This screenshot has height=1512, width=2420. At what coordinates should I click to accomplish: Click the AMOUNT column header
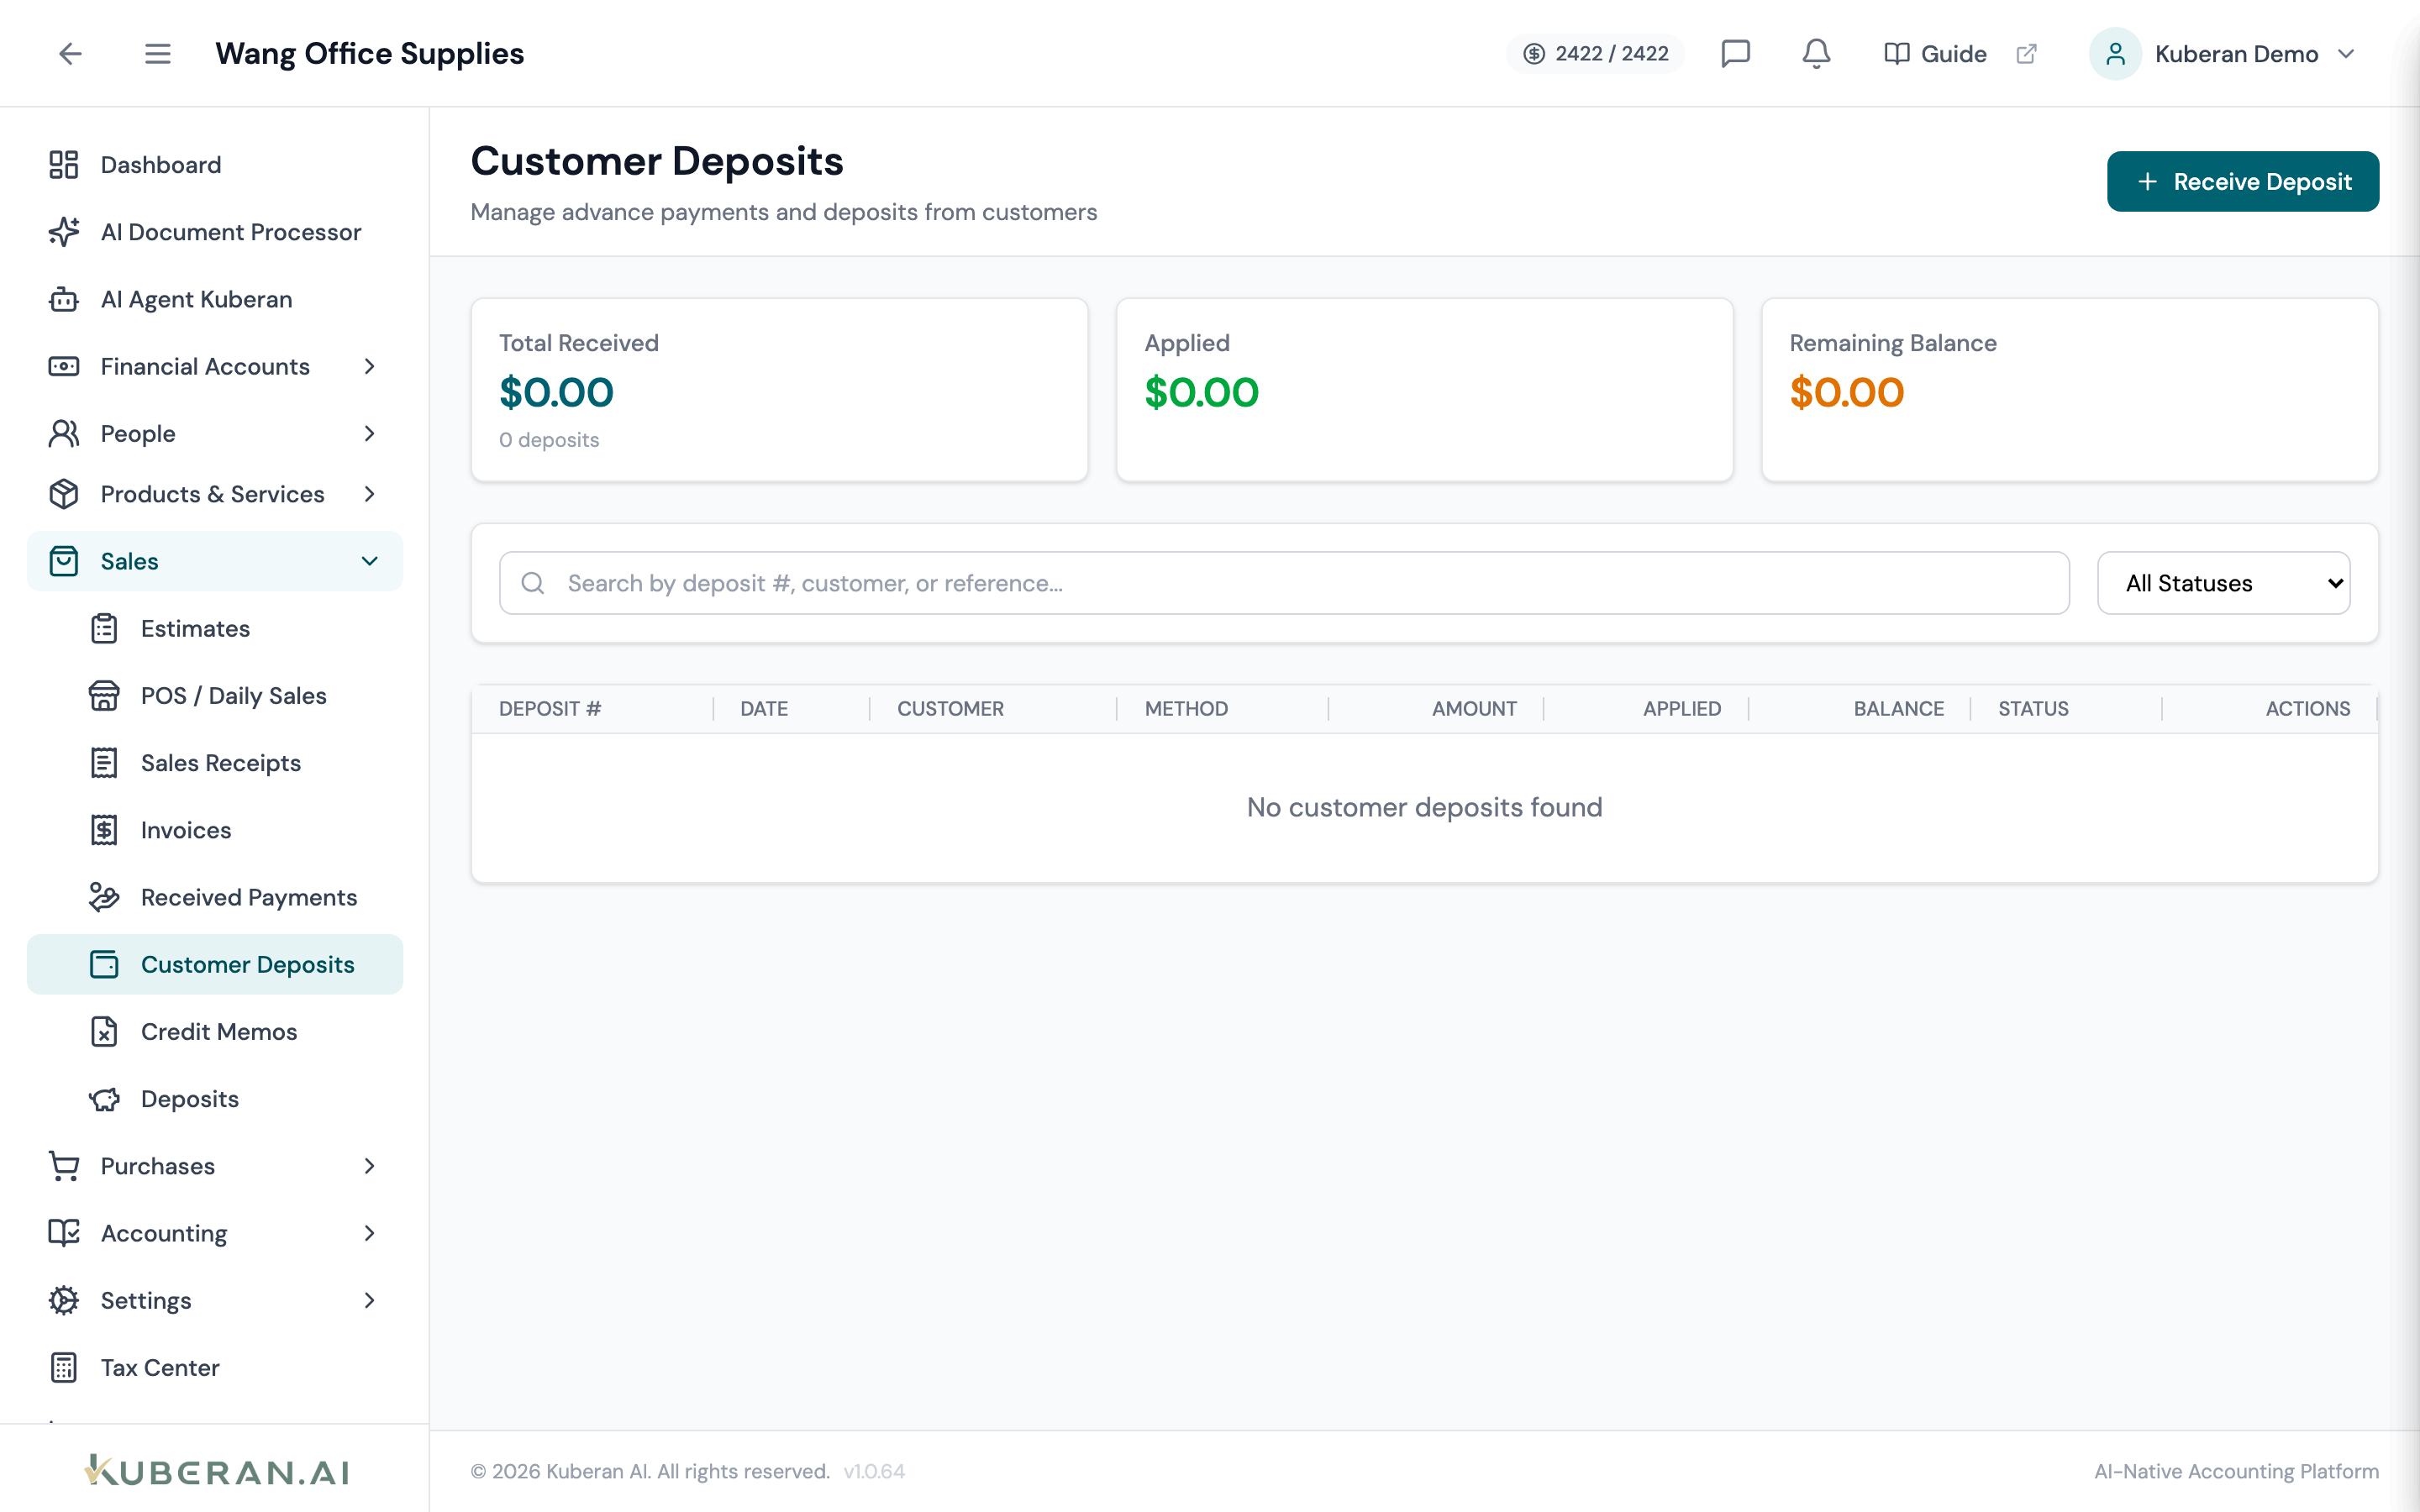pos(1474,709)
